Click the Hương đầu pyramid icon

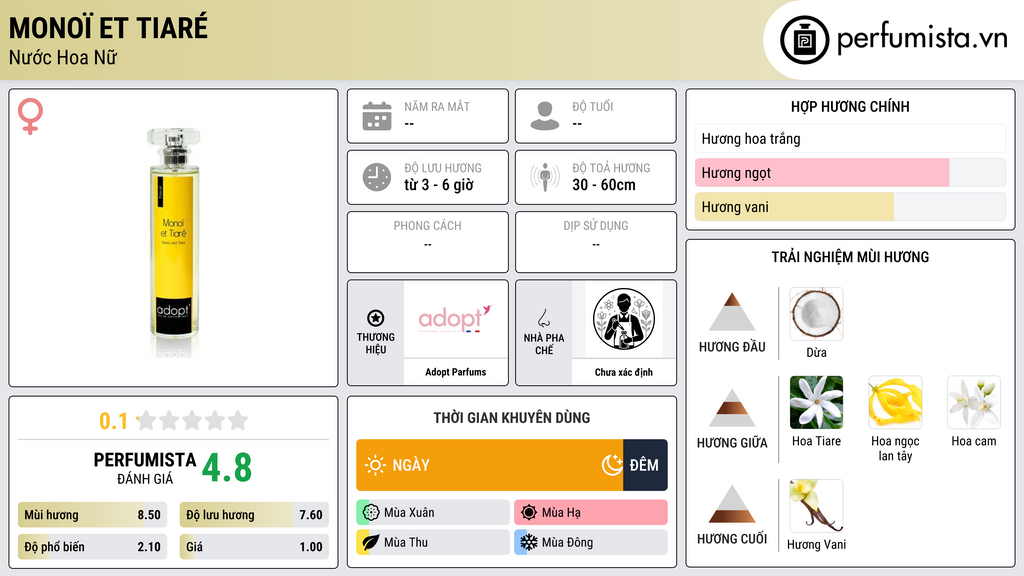(732, 312)
